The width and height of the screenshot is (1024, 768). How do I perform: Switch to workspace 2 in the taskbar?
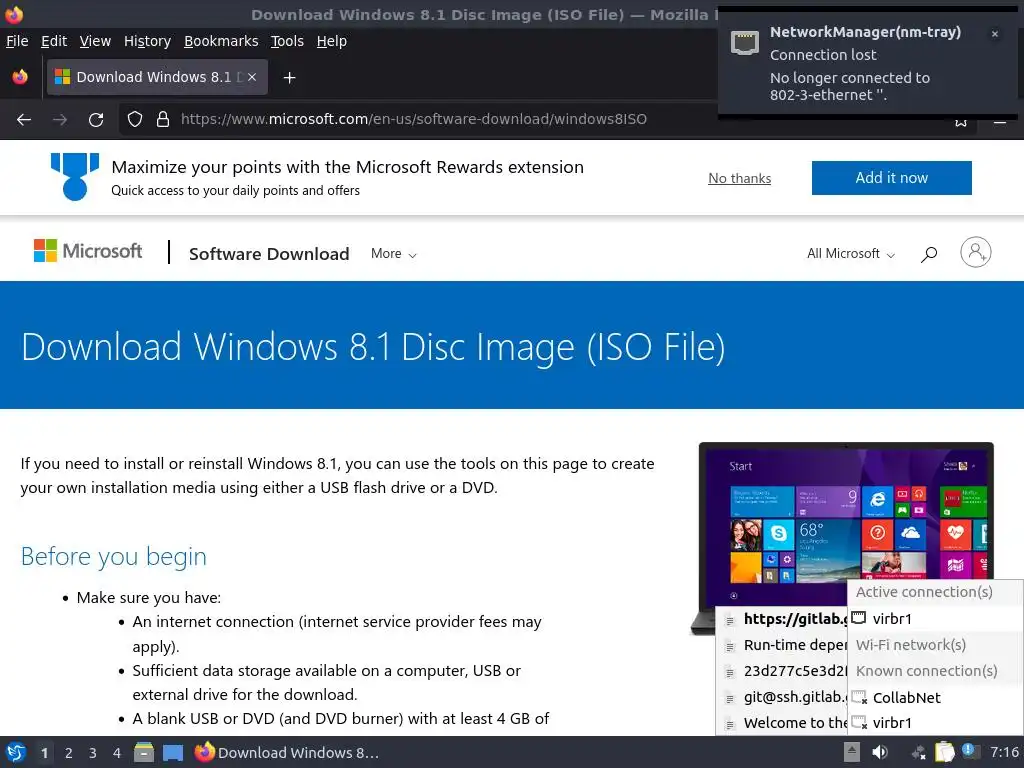(69, 753)
